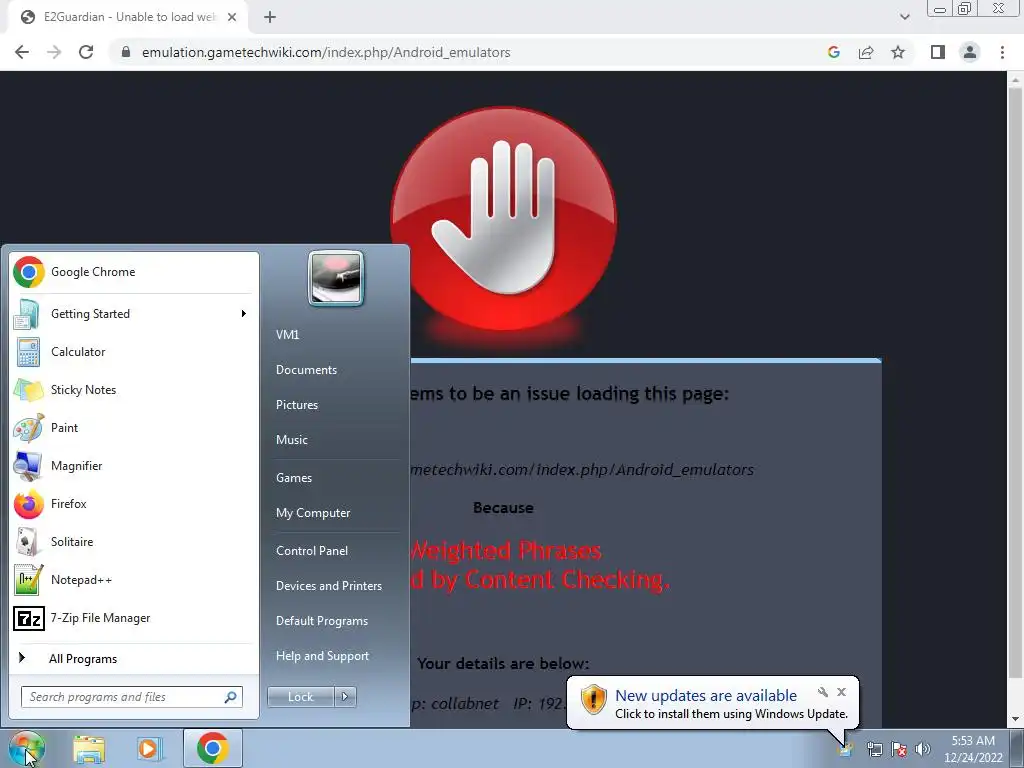Toggle Chrome side panel
This screenshot has width=1024, height=768.
[x=938, y=52]
